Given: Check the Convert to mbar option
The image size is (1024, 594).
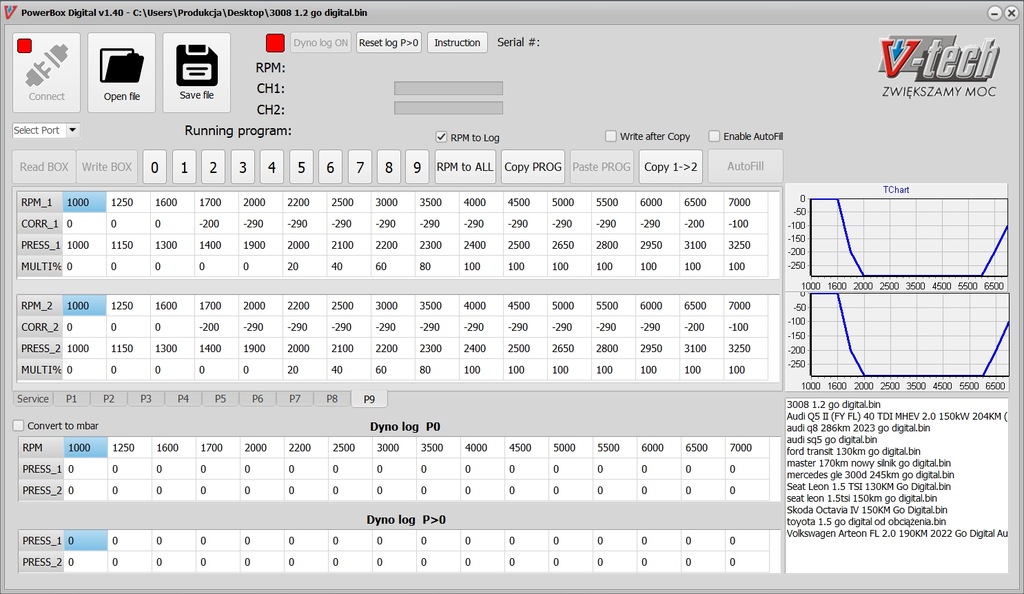Looking at the screenshot, I should (16, 425).
